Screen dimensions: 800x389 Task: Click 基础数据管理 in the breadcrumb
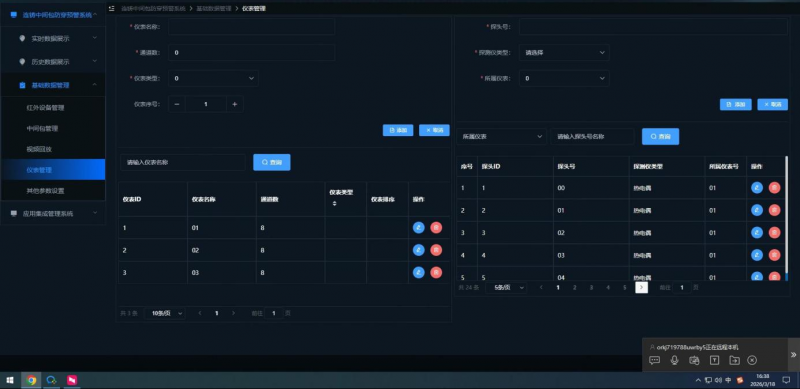(214, 9)
